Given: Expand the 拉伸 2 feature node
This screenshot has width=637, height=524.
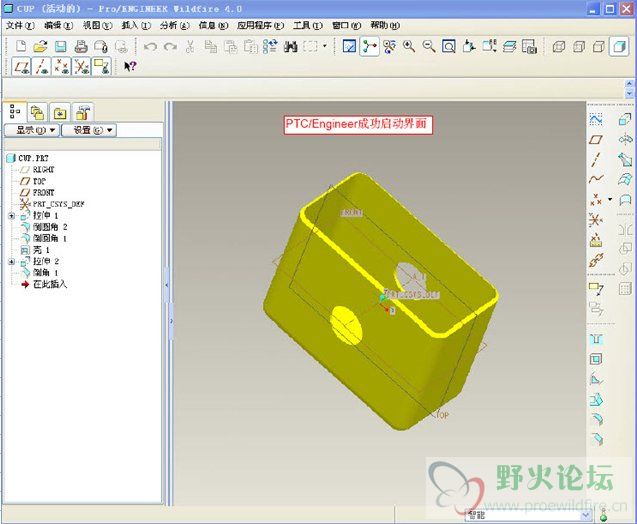Looking at the screenshot, I should click(11, 262).
